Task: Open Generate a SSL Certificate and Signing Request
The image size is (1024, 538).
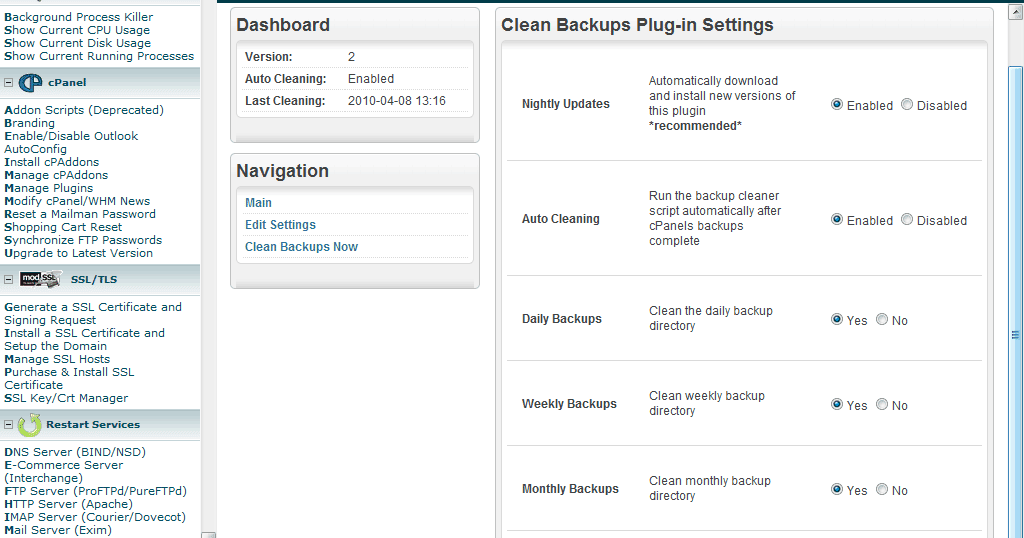Action: coord(93,314)
